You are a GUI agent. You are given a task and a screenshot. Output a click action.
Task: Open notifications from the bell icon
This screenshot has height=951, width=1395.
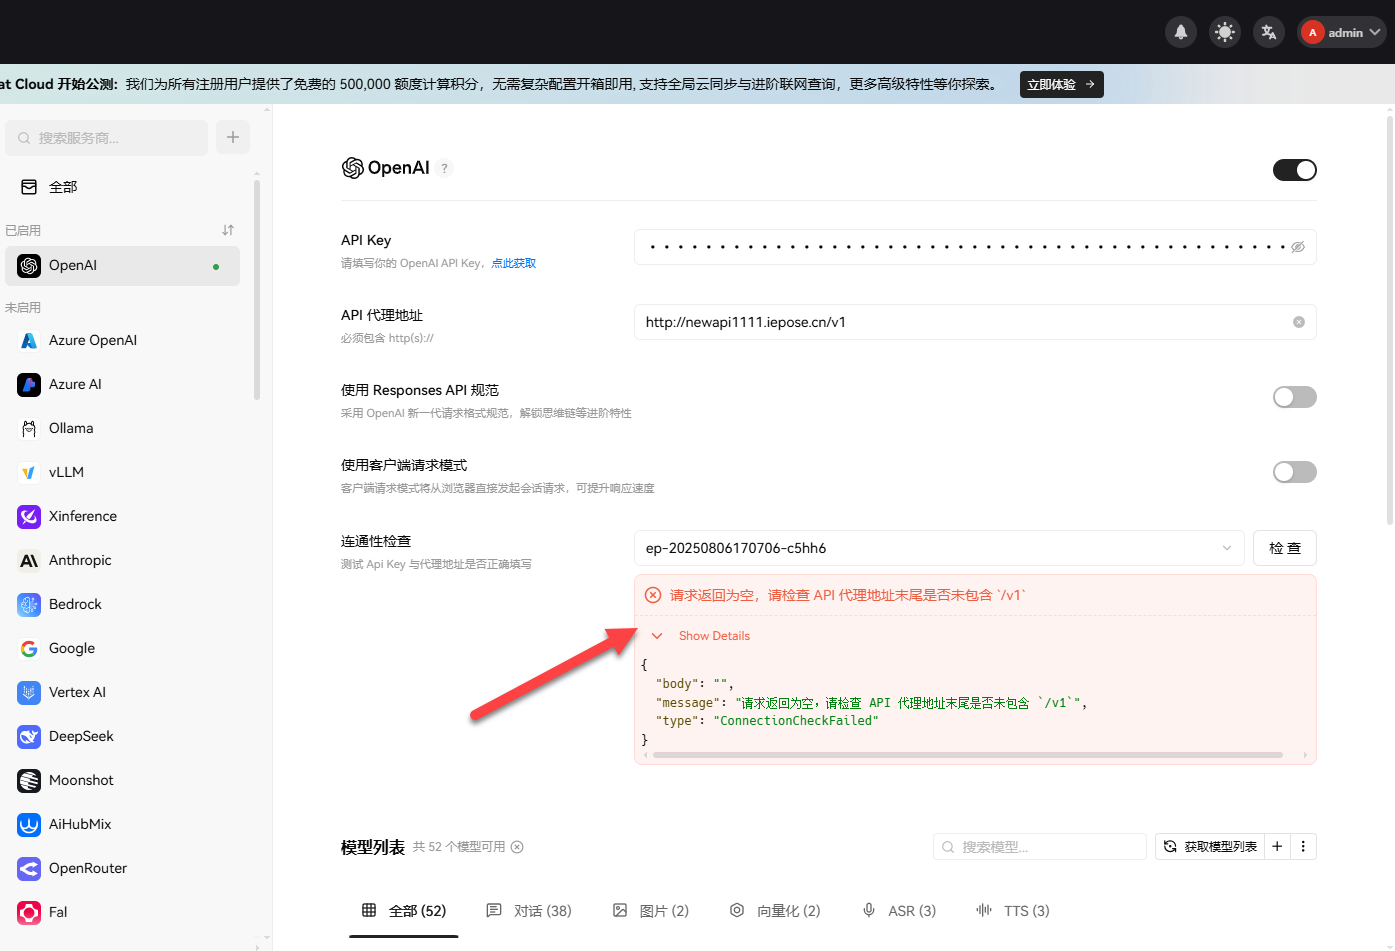(x=1180, y=31)
